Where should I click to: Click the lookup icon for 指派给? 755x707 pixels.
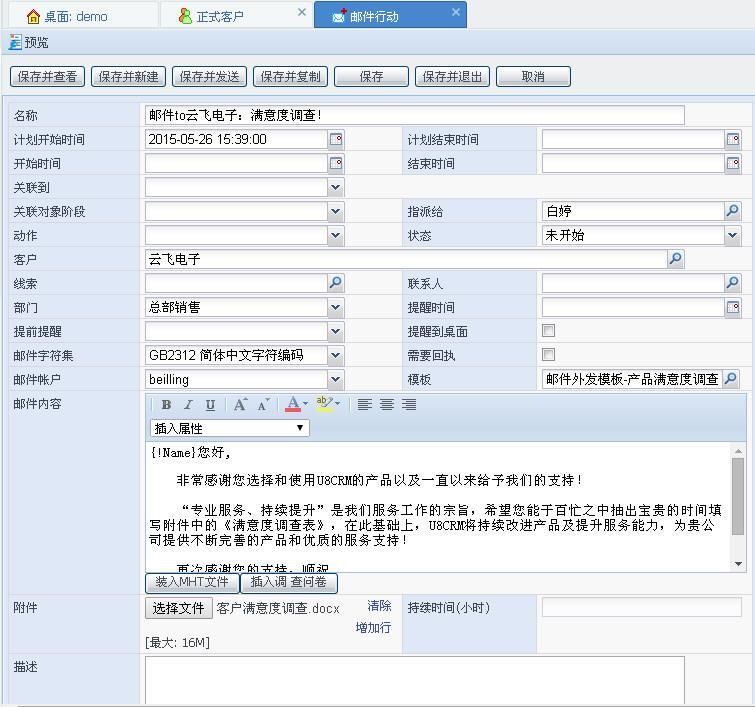tap(732, 211)
